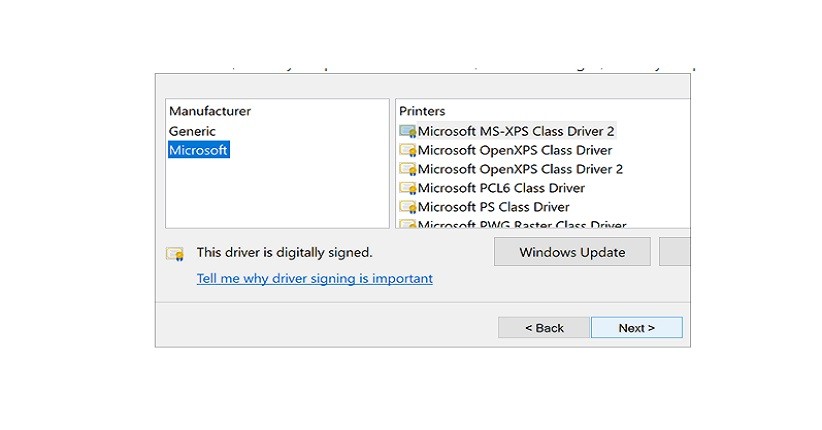The width and height of the screenshot is (822, 430).
Task: Click certificate icon beside Microsoft PS Class Driver
Action: (407, 207)
